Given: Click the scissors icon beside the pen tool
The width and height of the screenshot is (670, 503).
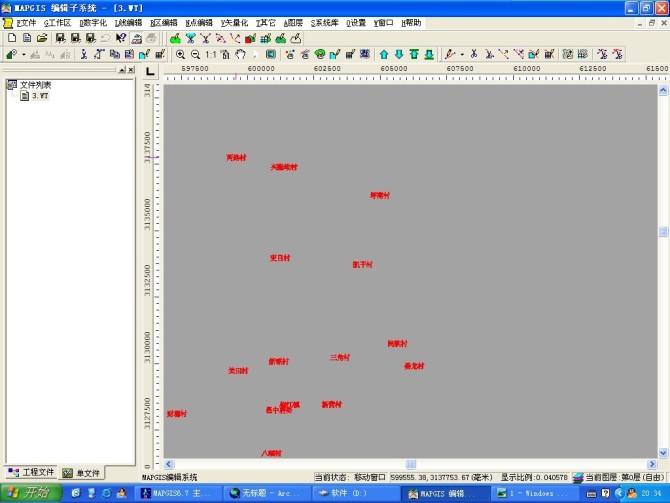Looking at the screenshot, I should click(x=474, y=54).
